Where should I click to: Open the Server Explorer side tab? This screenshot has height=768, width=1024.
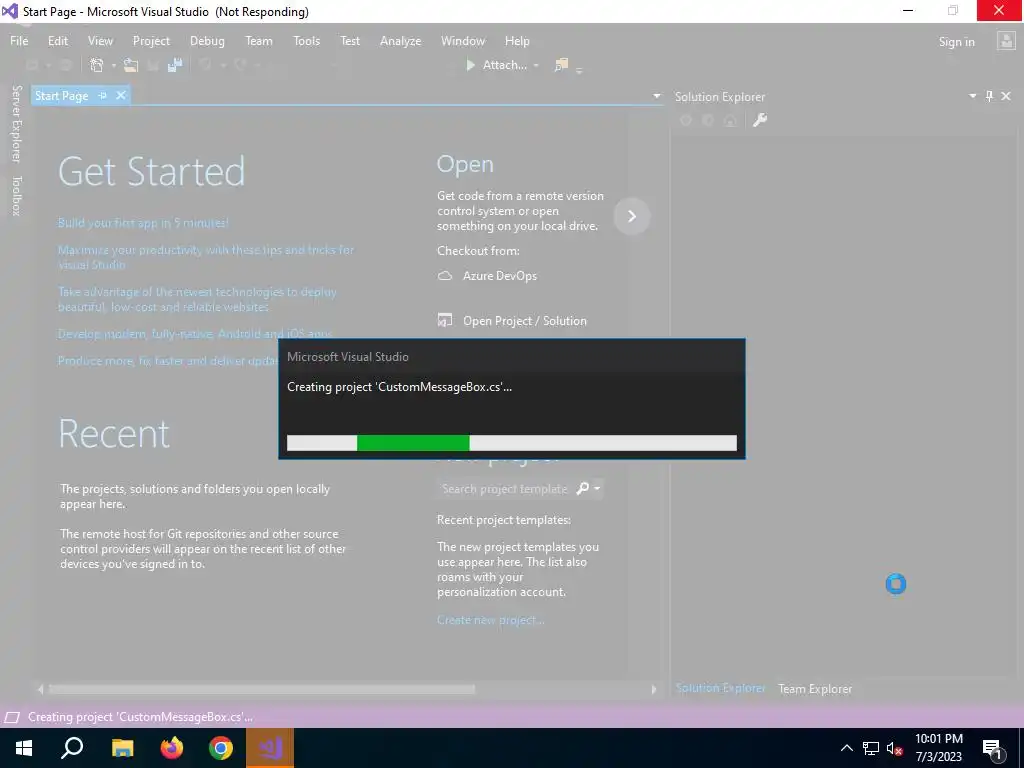pos(17,123)
